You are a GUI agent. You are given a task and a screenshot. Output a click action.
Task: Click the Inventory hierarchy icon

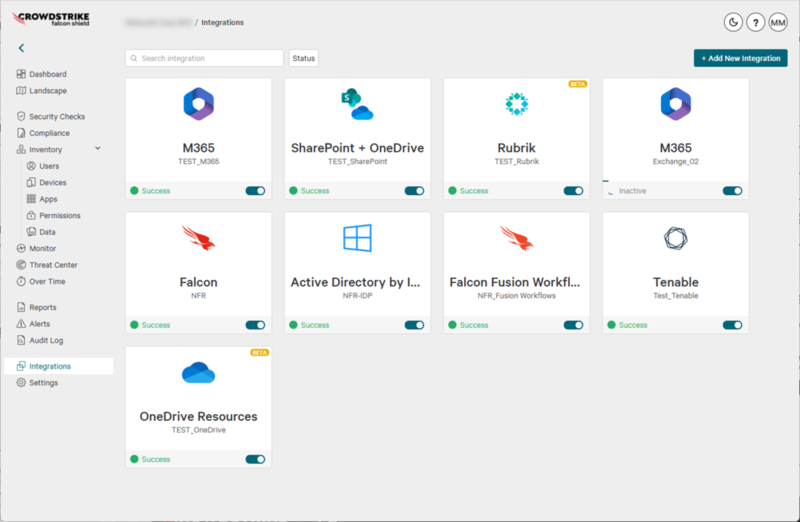[21, 150]
